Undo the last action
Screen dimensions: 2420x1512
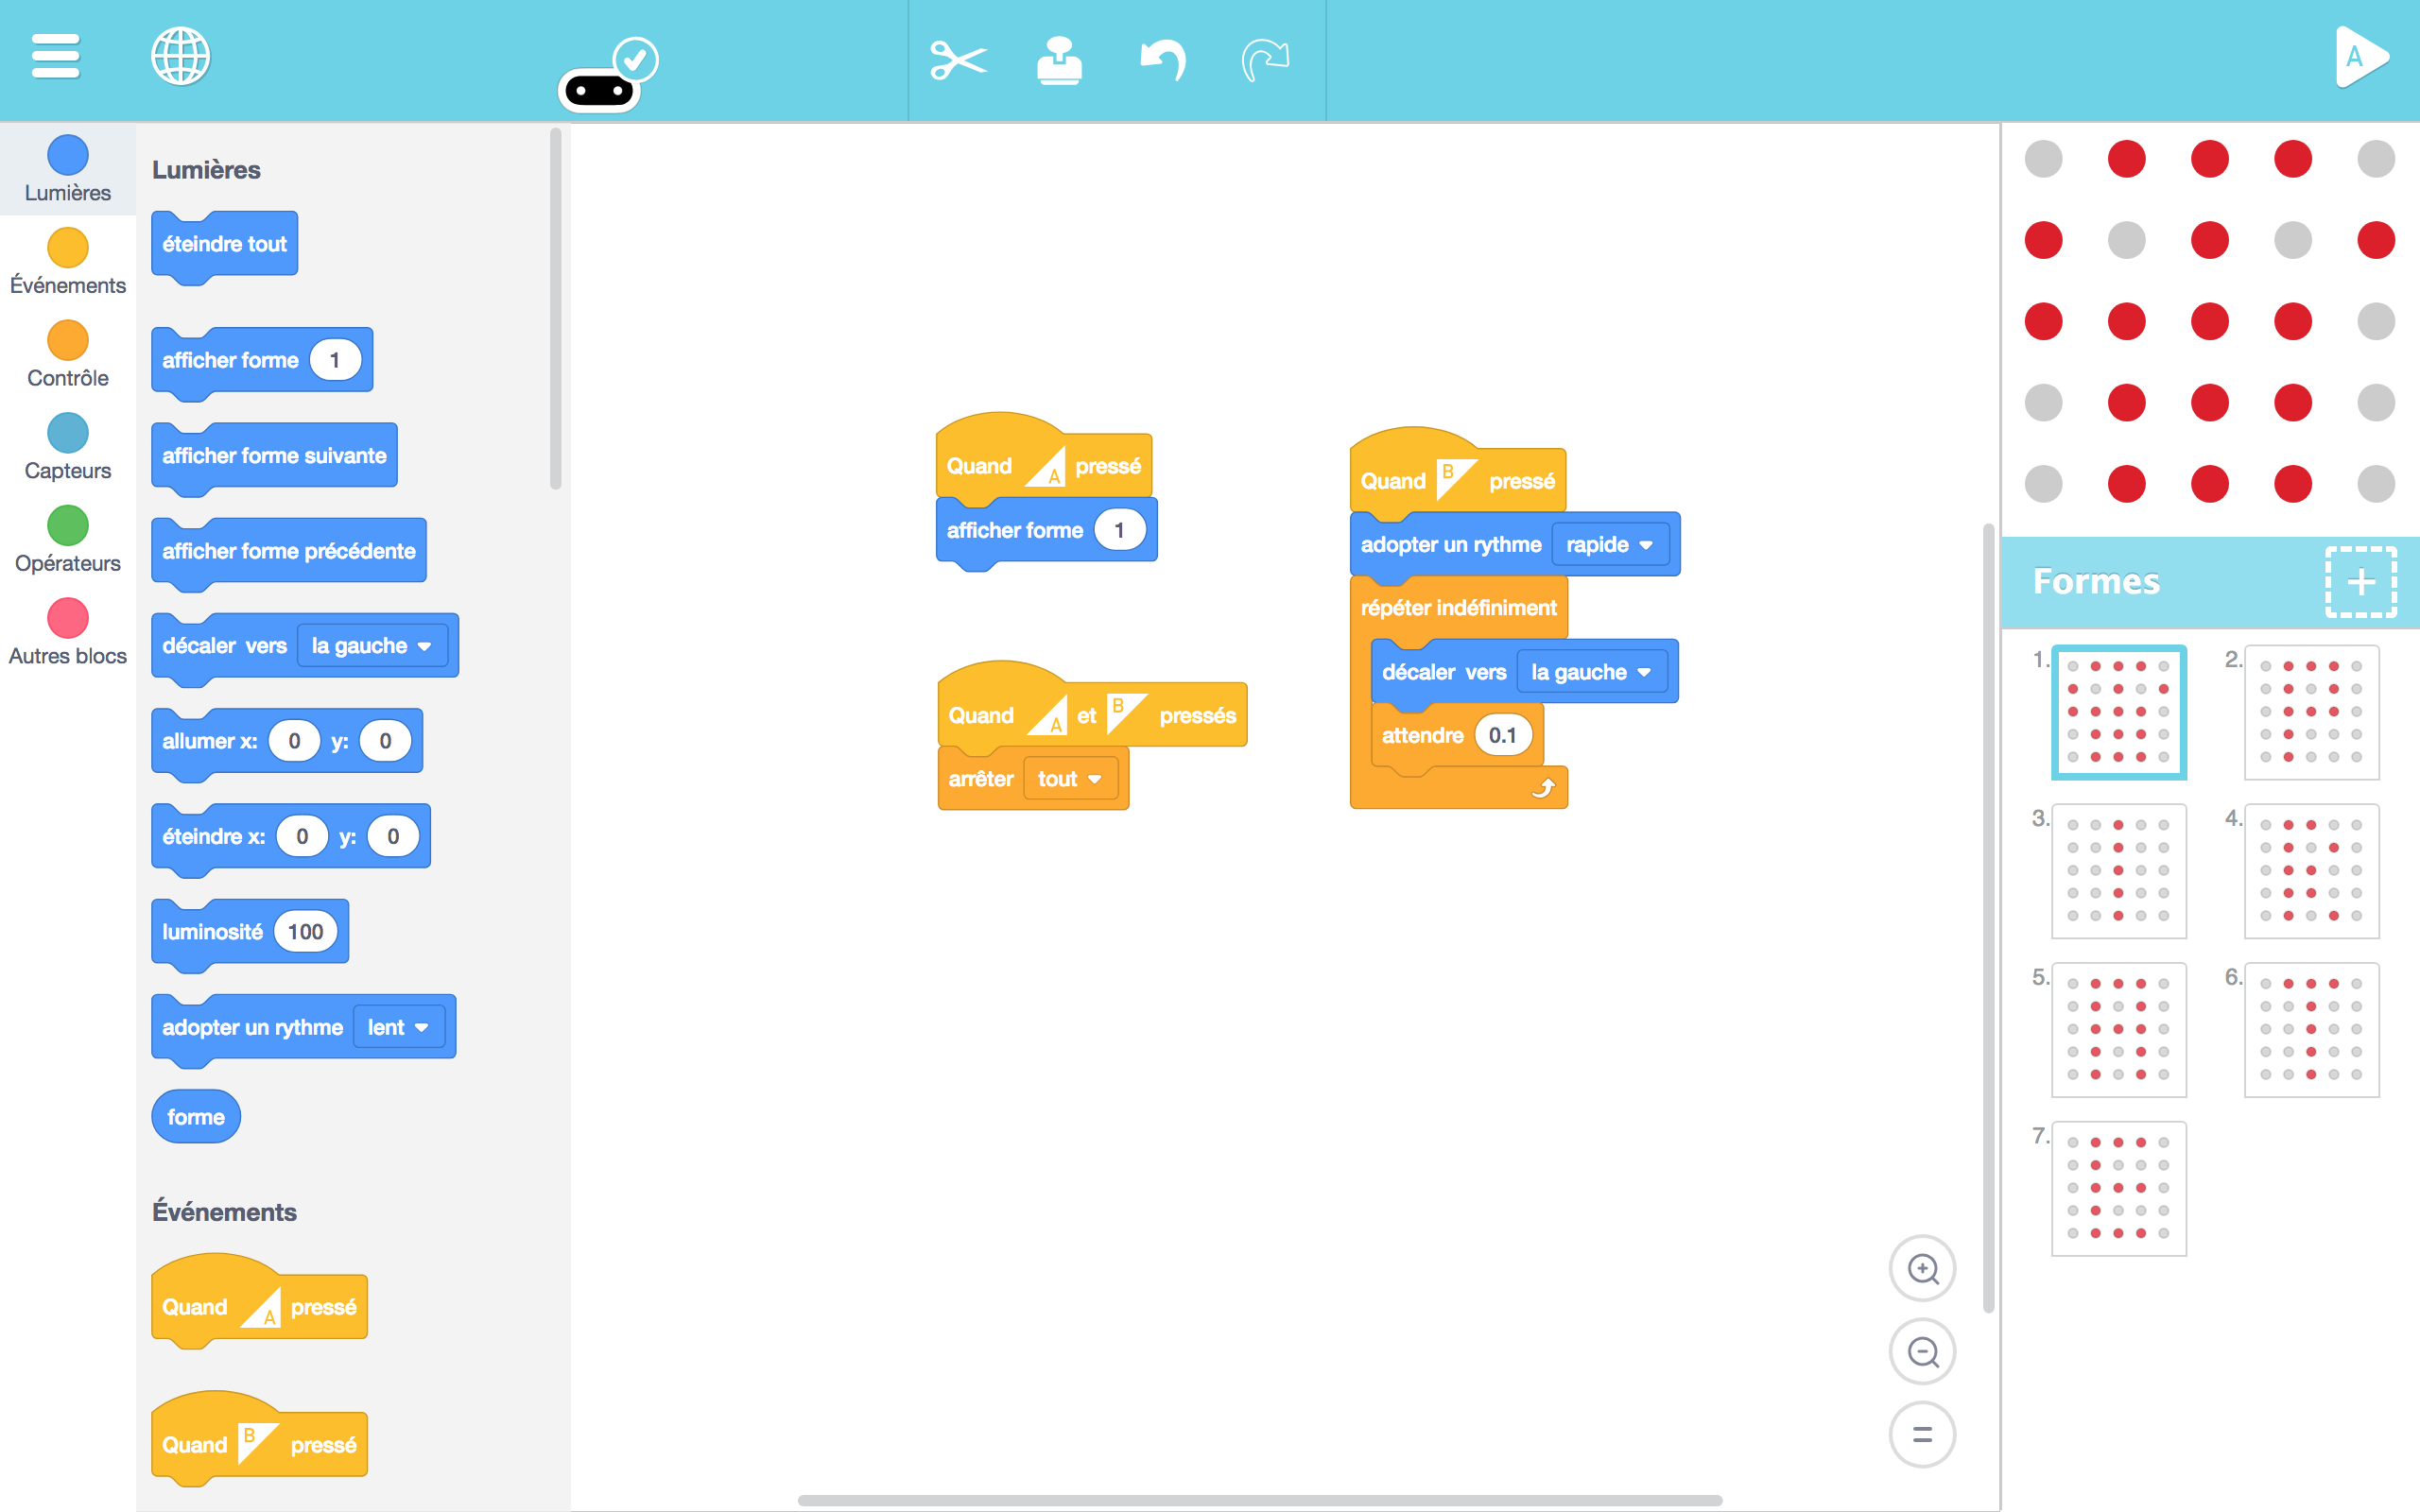tap(1162, 60)
